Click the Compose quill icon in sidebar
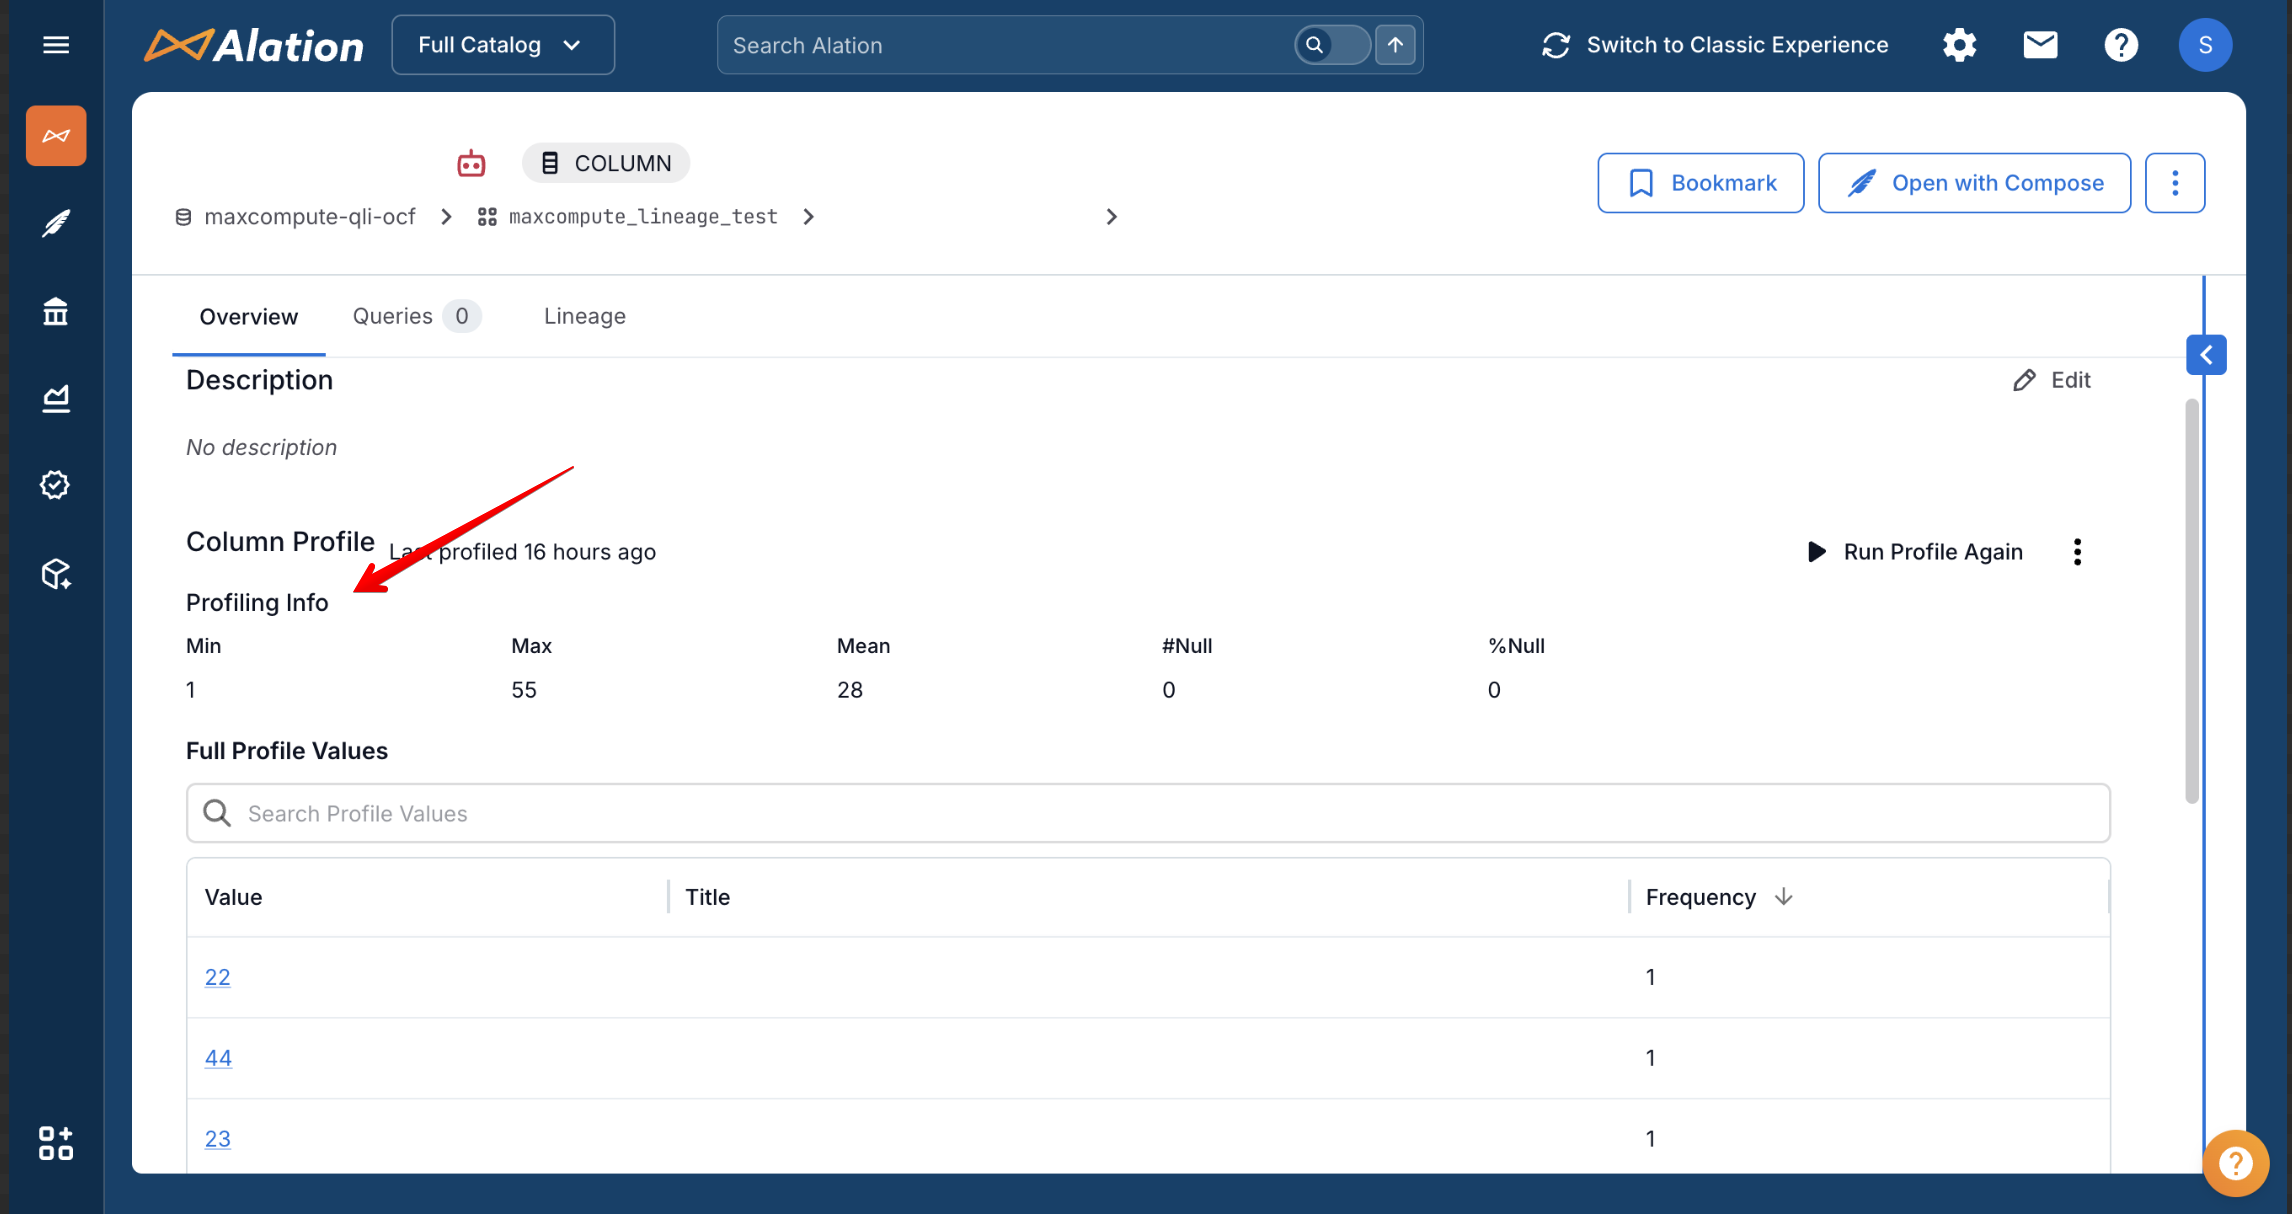The height and width of the screenshot is (1214, 2292). [x=56, y=223]
